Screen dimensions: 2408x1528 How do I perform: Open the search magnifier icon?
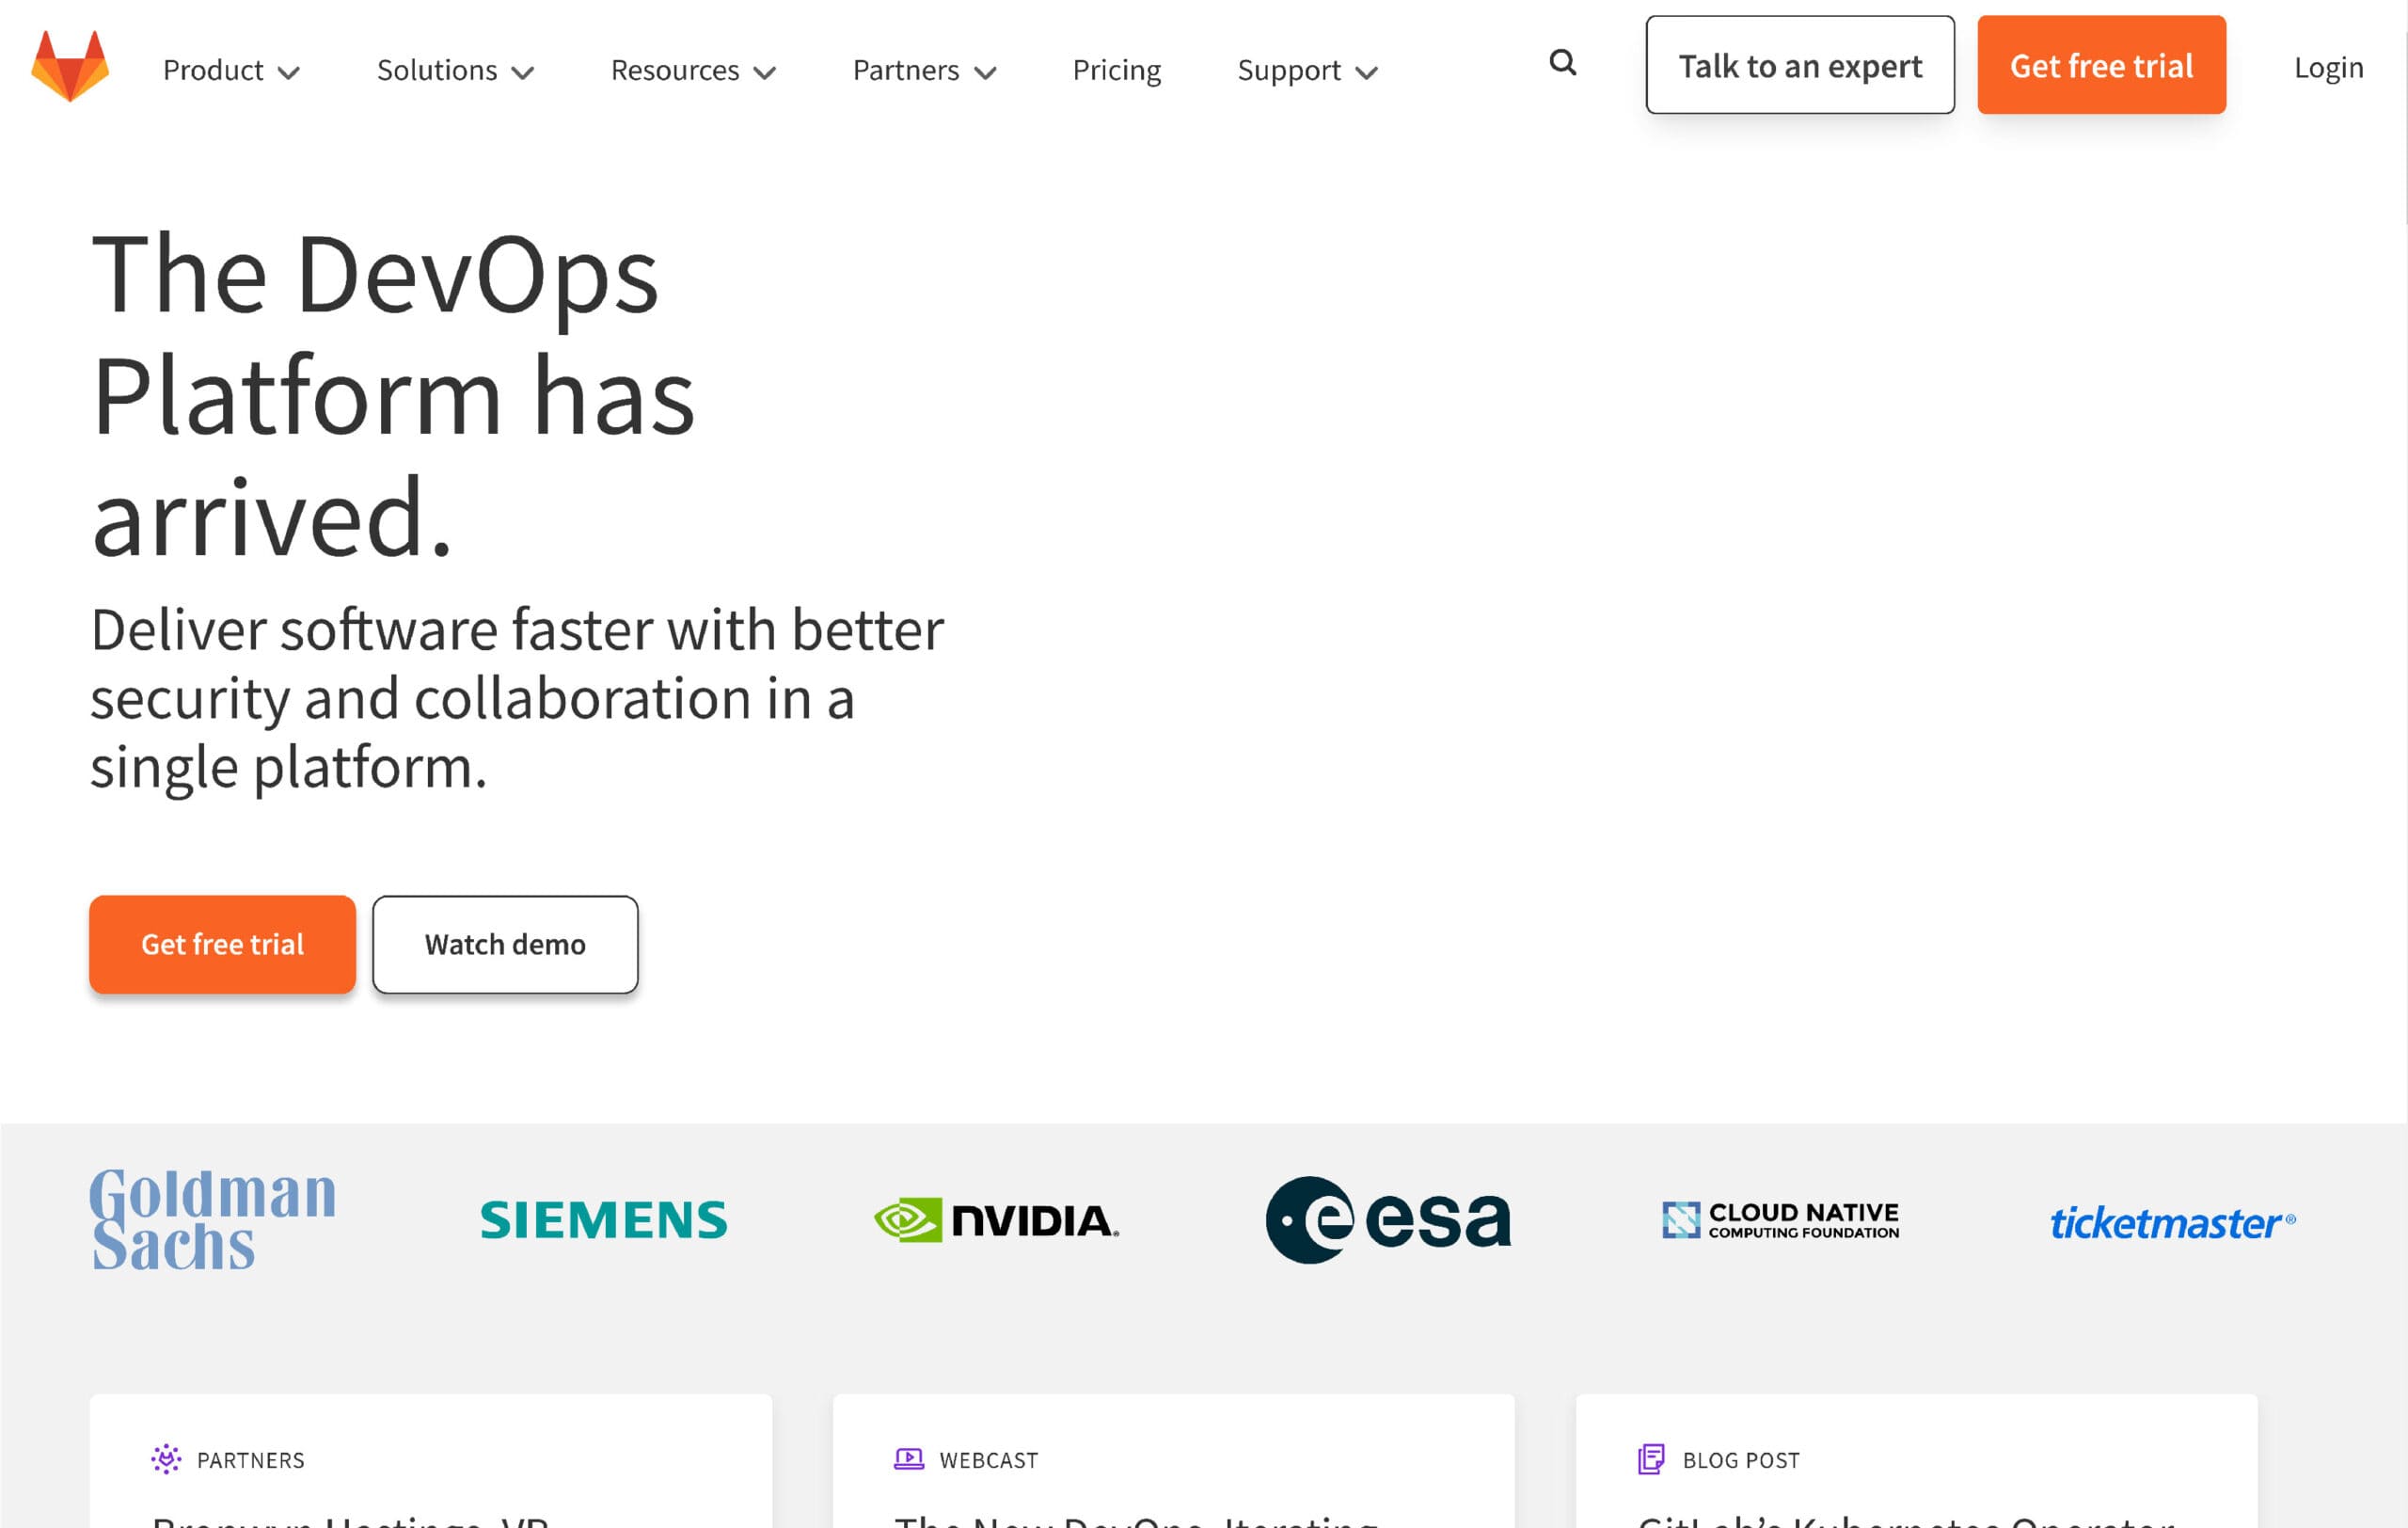[1562, 63]
